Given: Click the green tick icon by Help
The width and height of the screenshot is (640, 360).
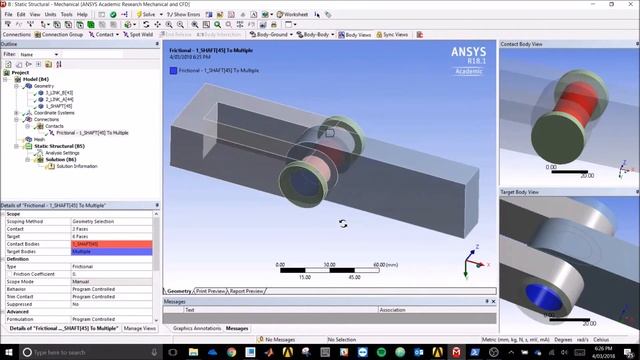Looking at the screenshot, I should pos(113,14).
